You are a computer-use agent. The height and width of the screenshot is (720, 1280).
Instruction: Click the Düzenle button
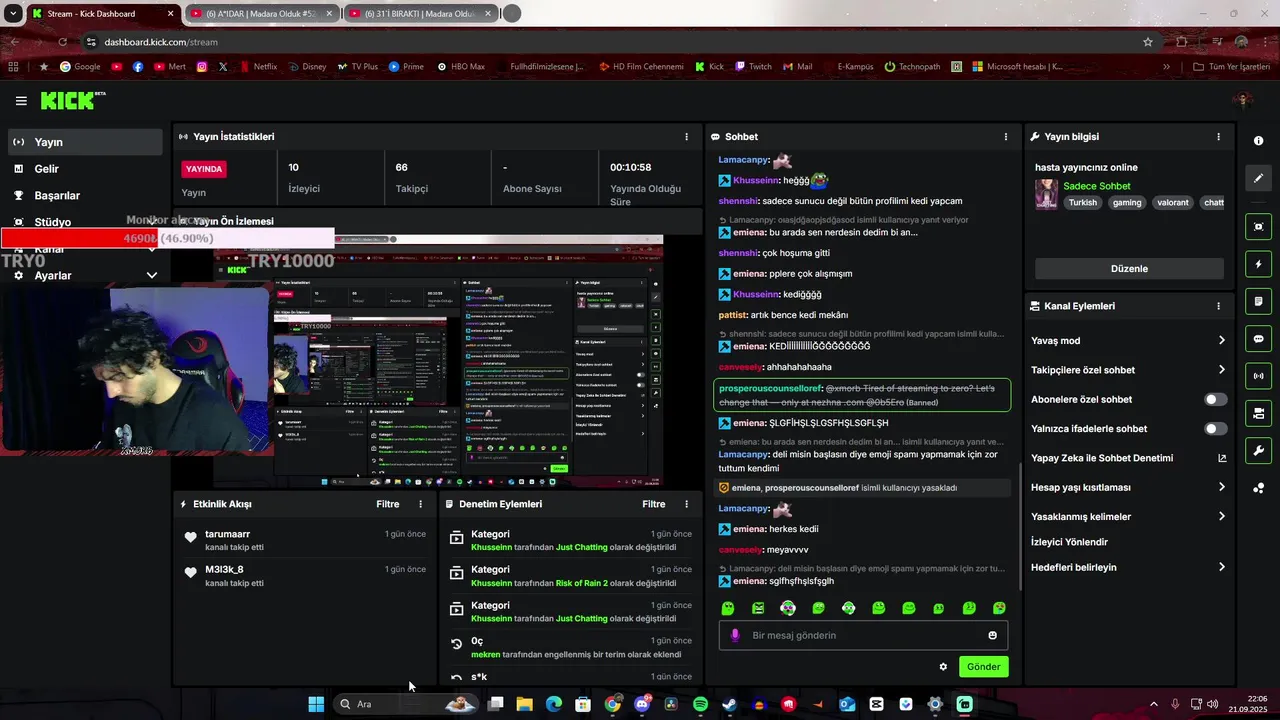click(x=1129, y=269)
